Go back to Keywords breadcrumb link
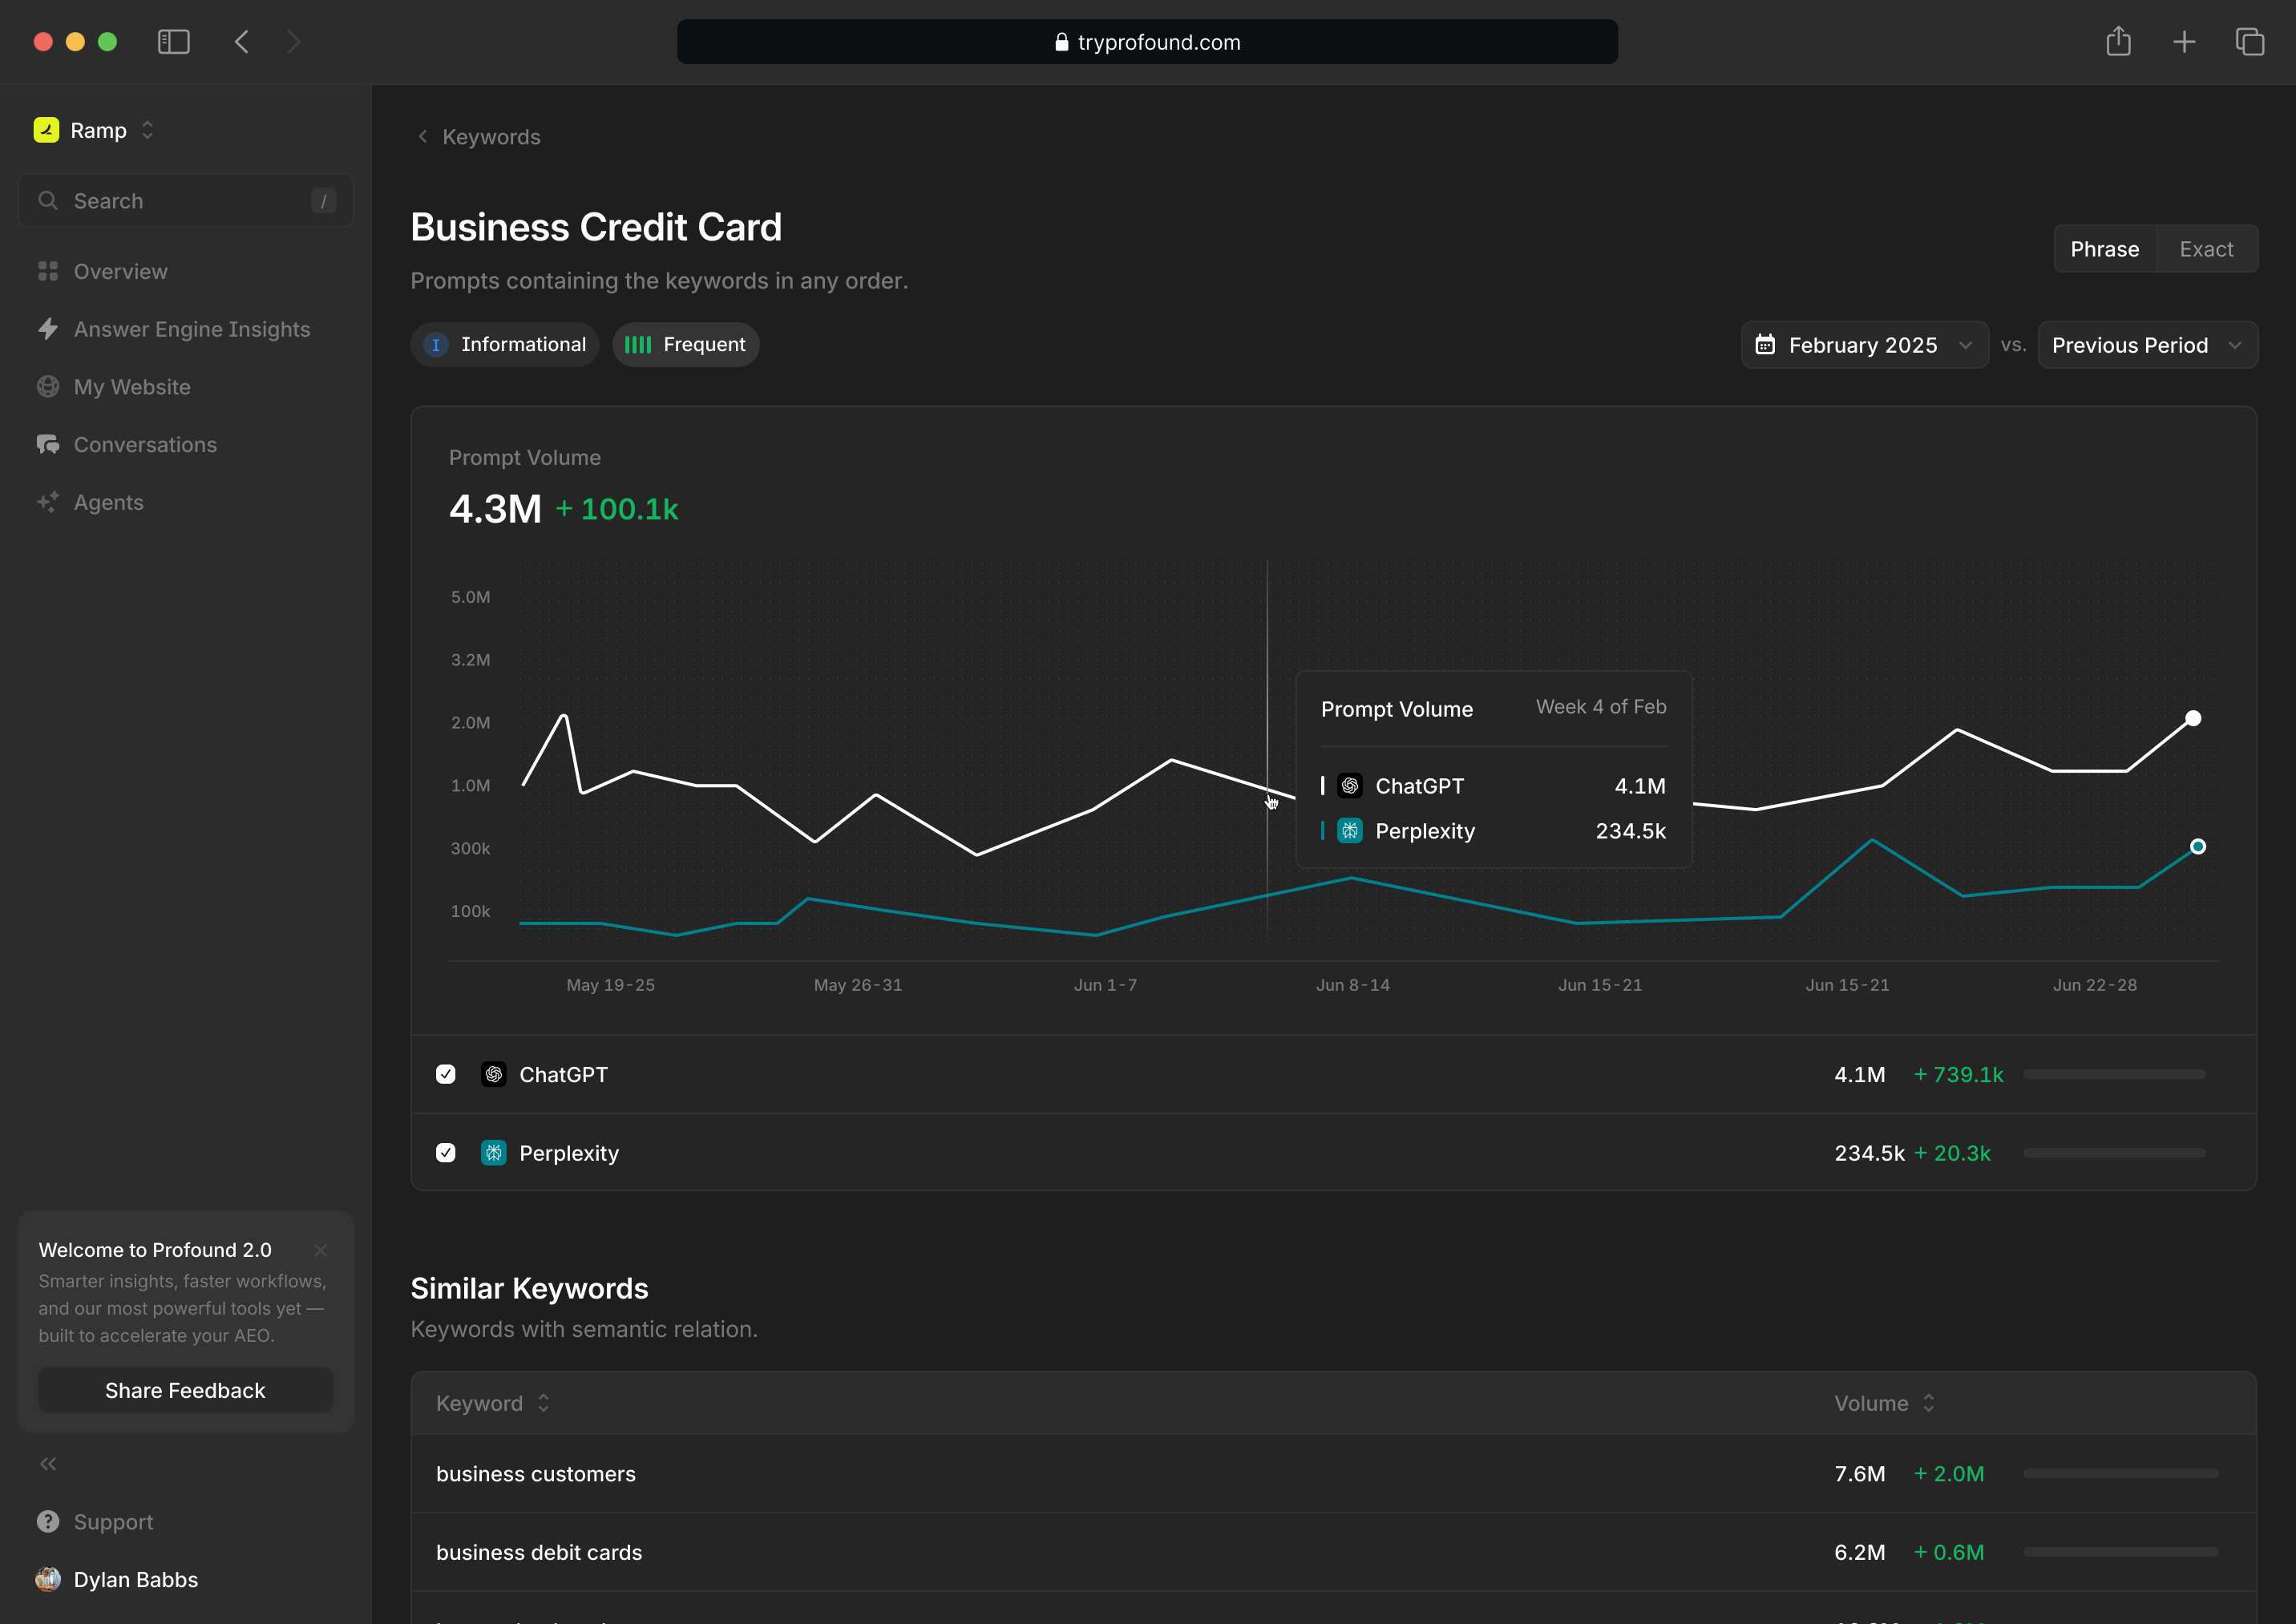Image resolution: width=2296 pixels, height=1624 pixels. (491, 136)
